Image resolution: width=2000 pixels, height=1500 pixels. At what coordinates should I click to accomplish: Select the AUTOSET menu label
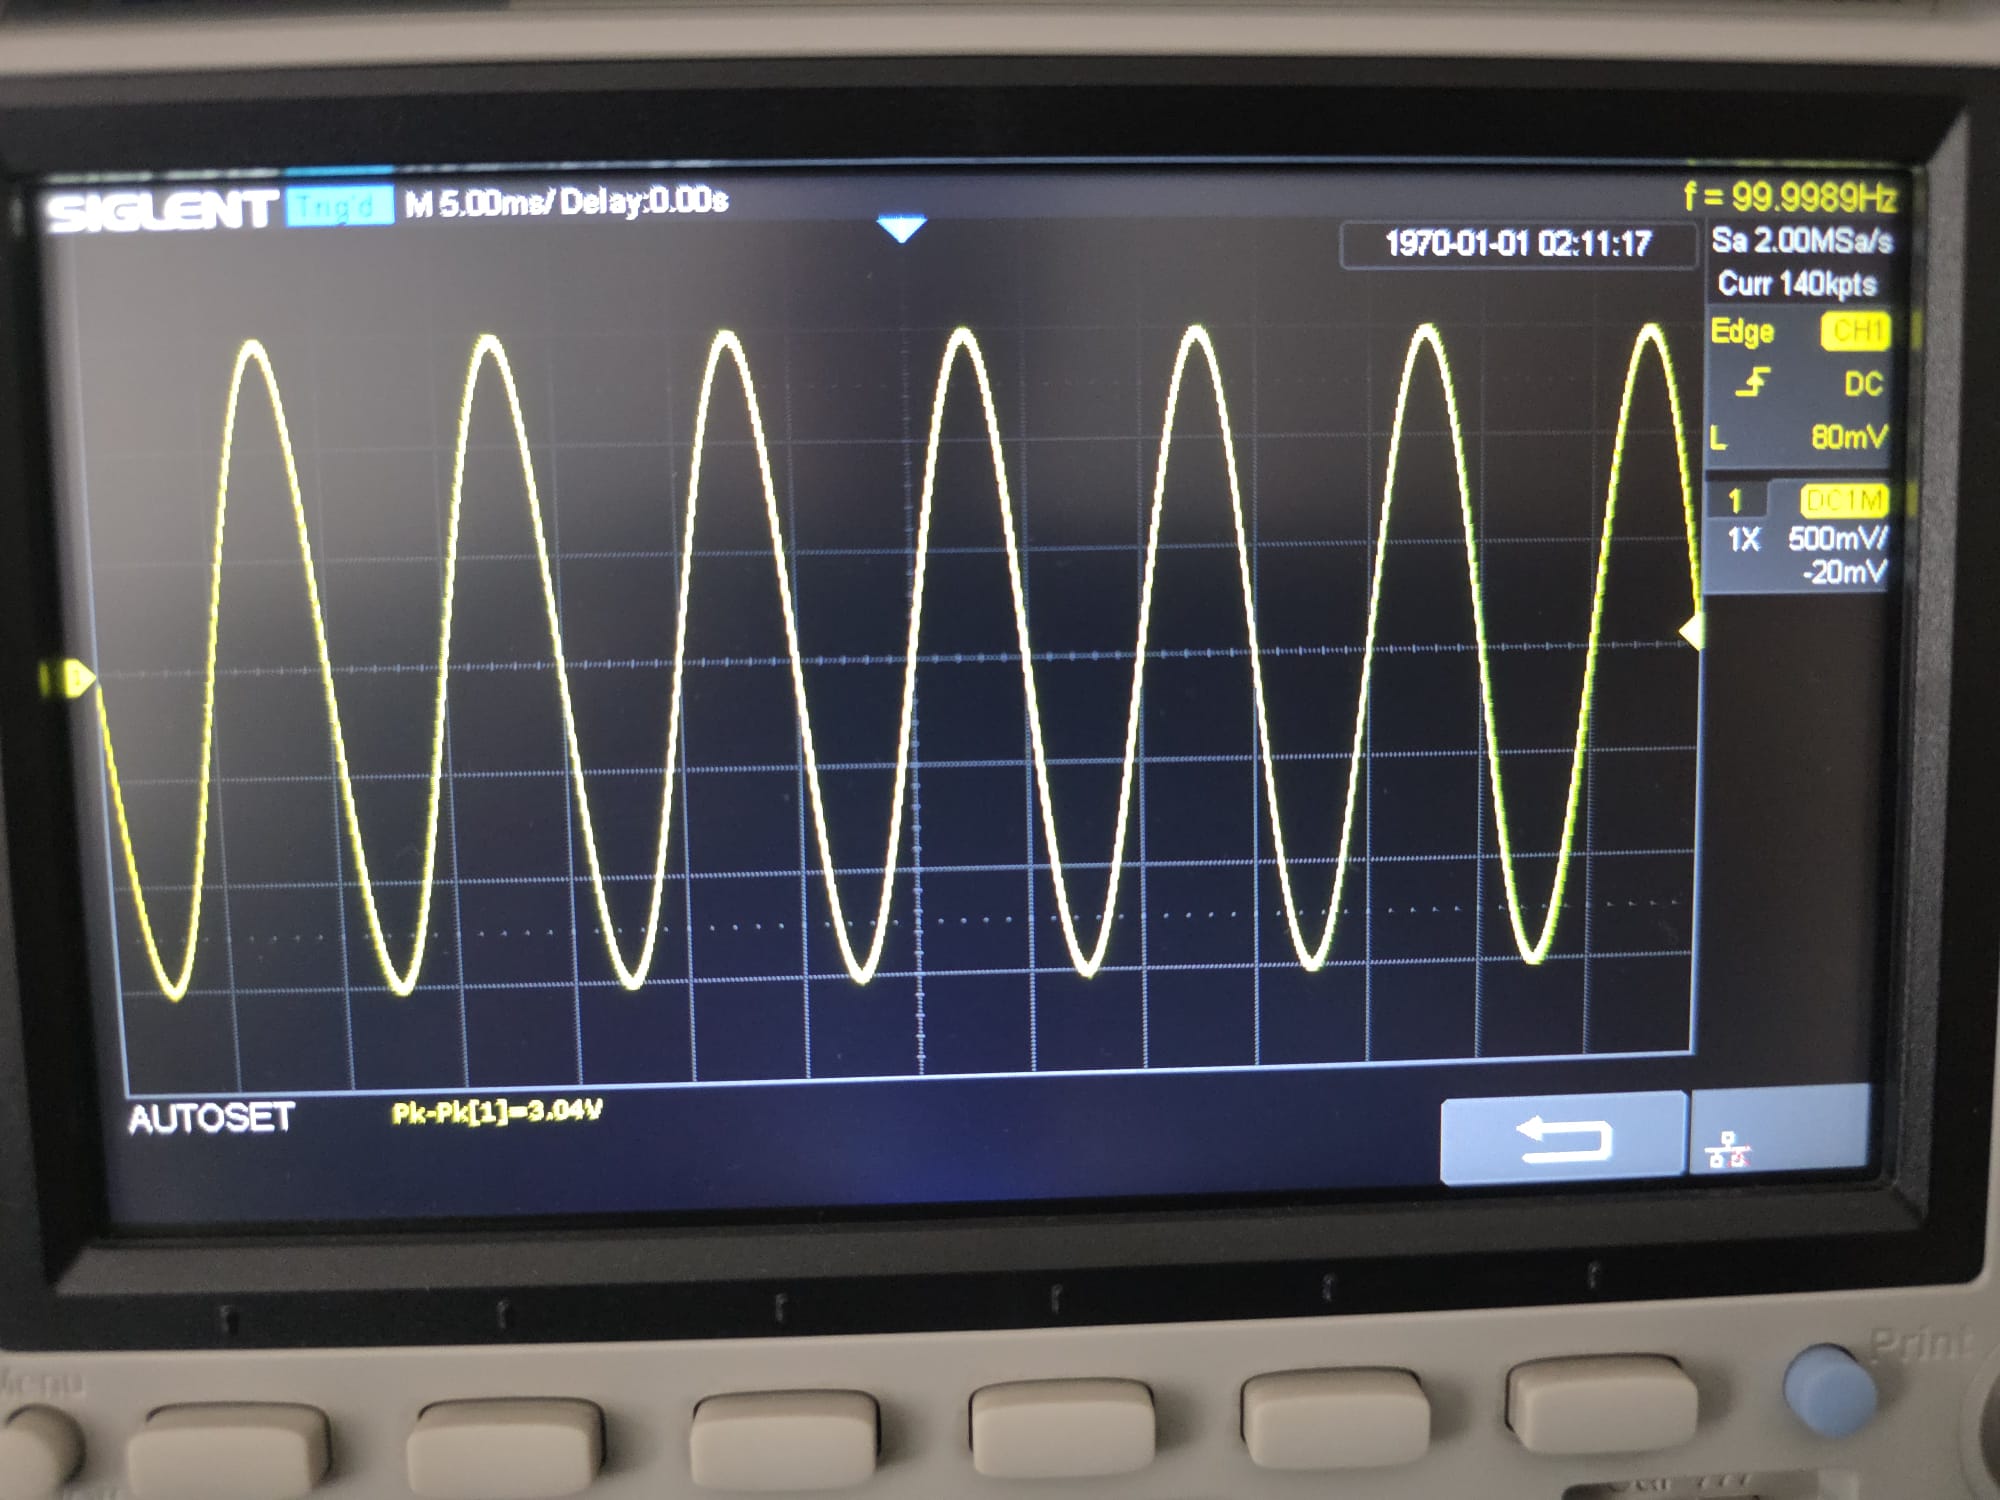click(212, 1117)
